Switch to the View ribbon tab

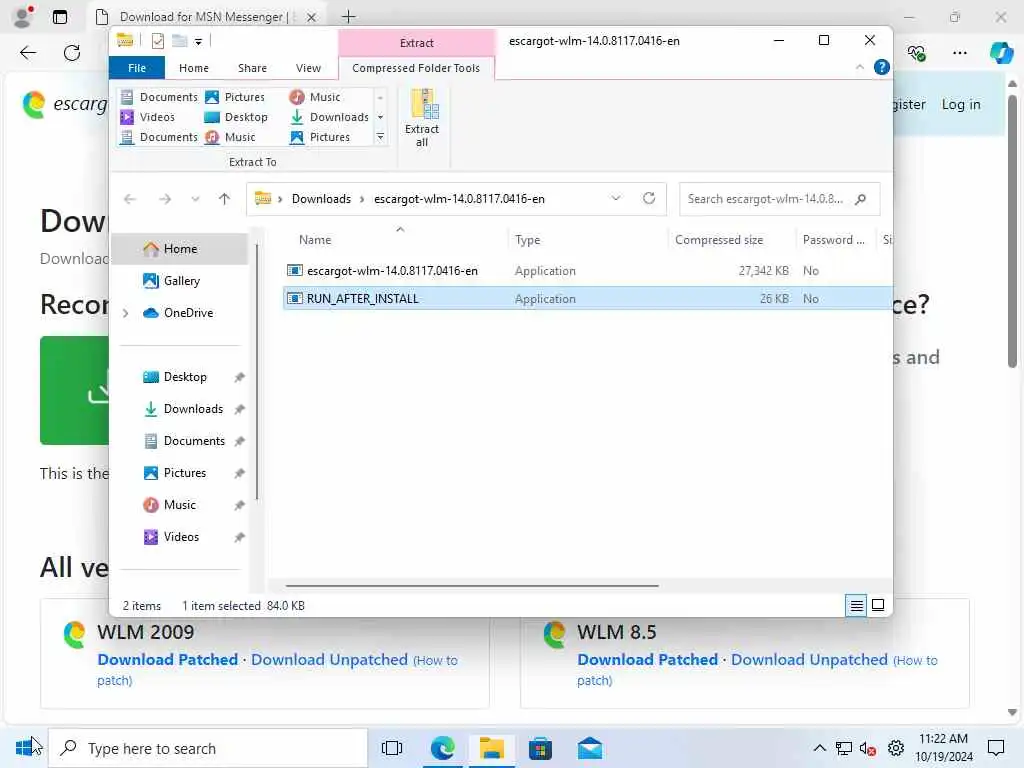click(308, 68)
